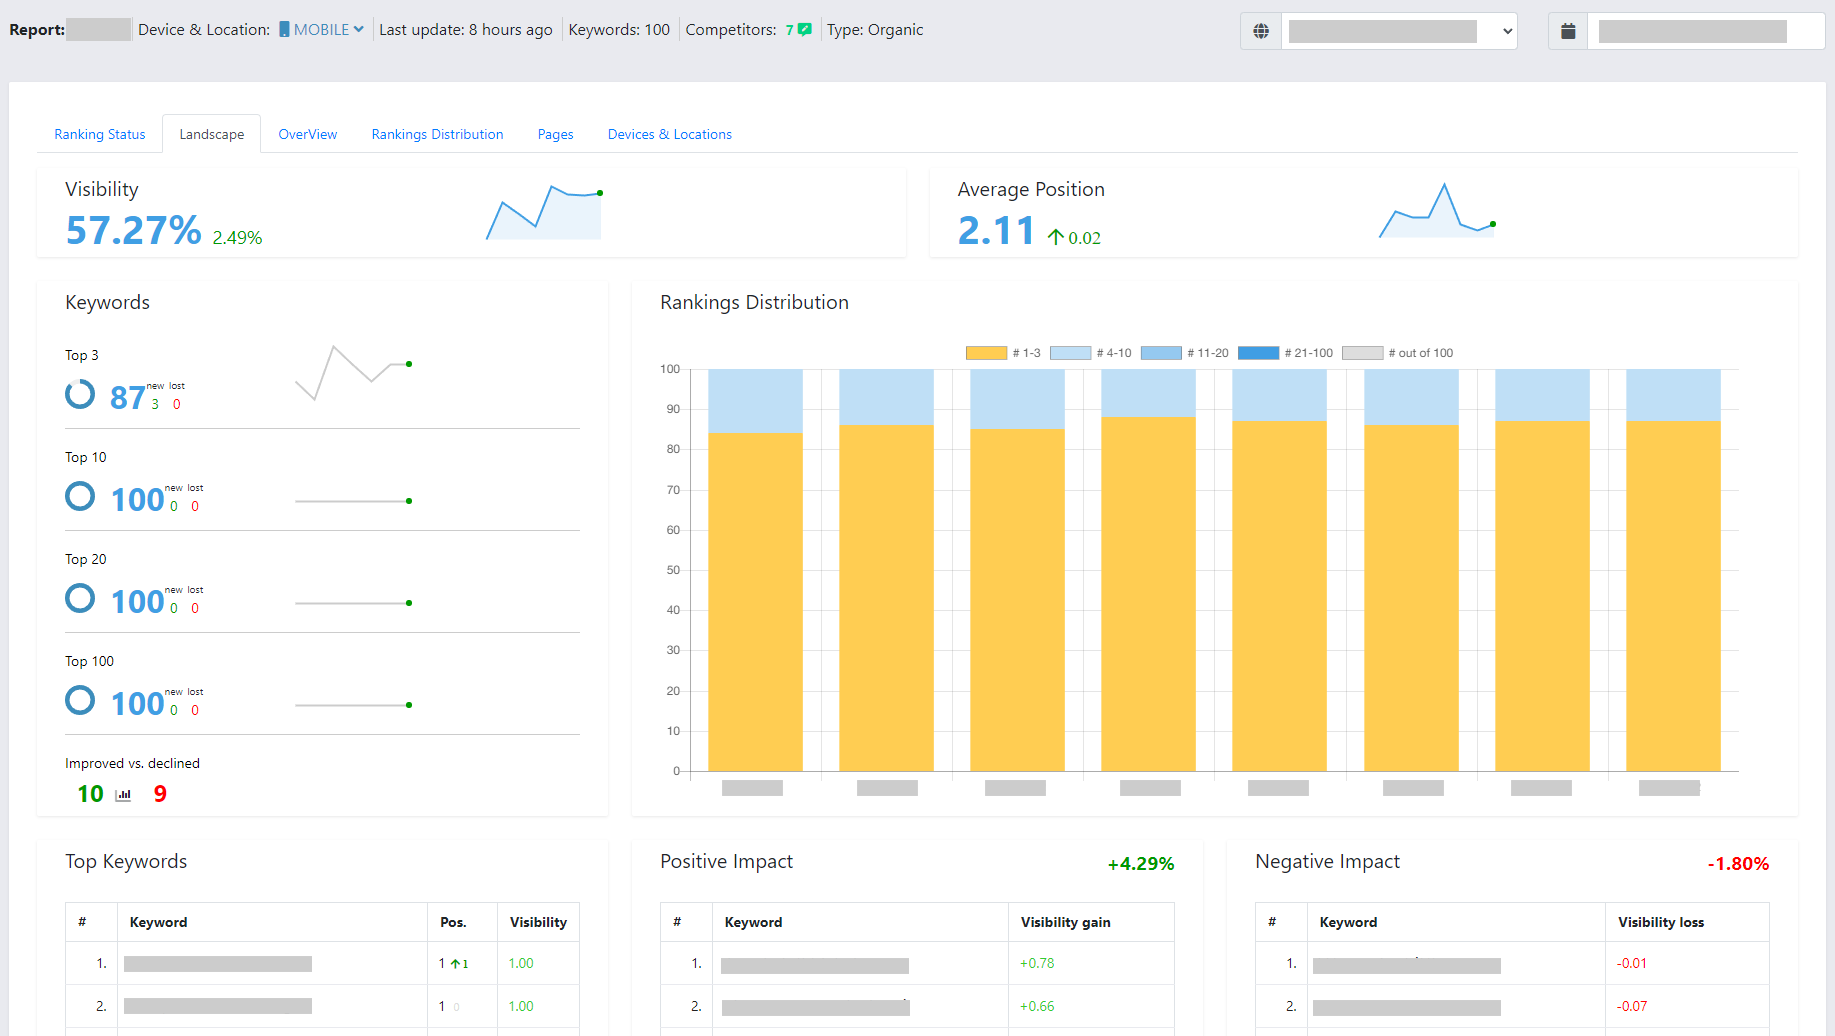Toggle the # 4-10 legend swatch
The height and width of the screenshot is (1036, 1835).
(x=1070, y=353)
